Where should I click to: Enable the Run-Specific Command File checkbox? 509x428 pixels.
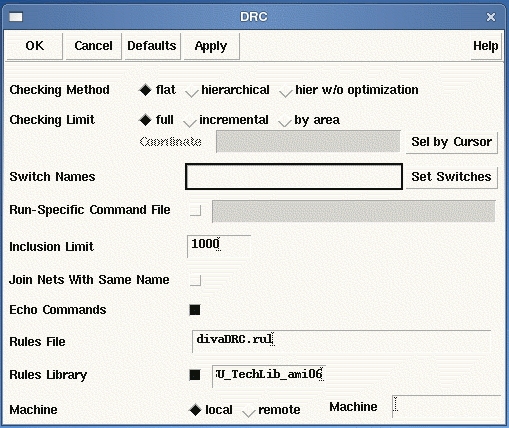tap(195, 210)
